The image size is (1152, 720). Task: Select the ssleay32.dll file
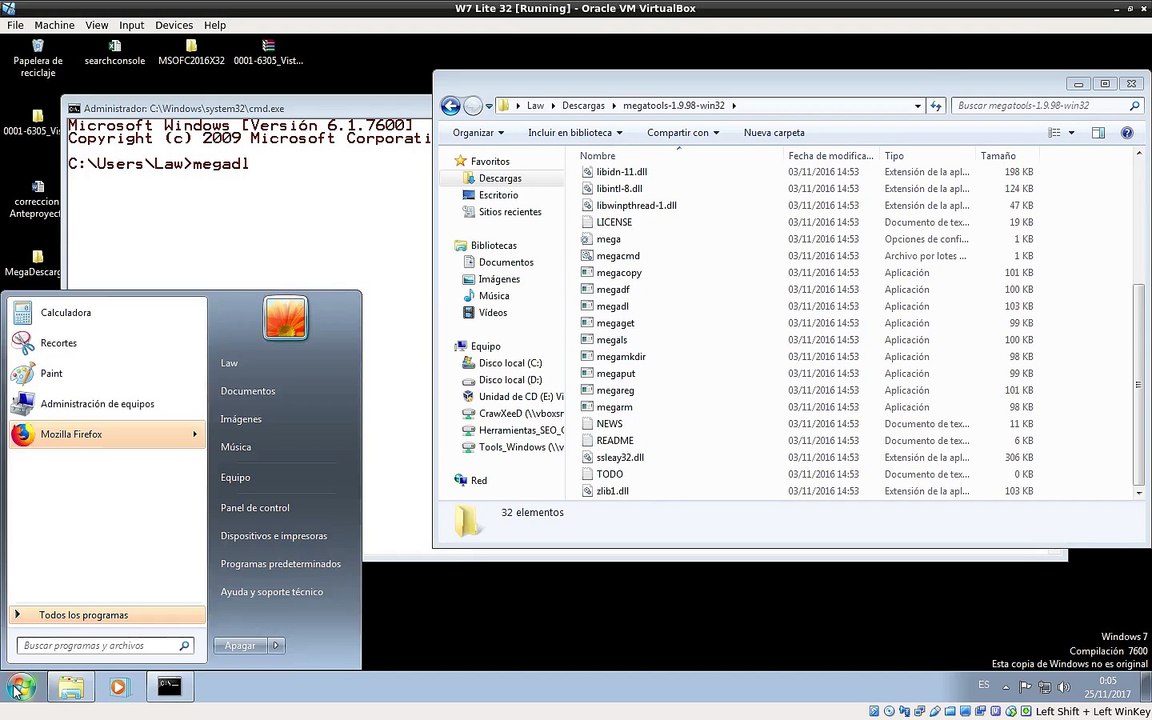click(620, 458)
